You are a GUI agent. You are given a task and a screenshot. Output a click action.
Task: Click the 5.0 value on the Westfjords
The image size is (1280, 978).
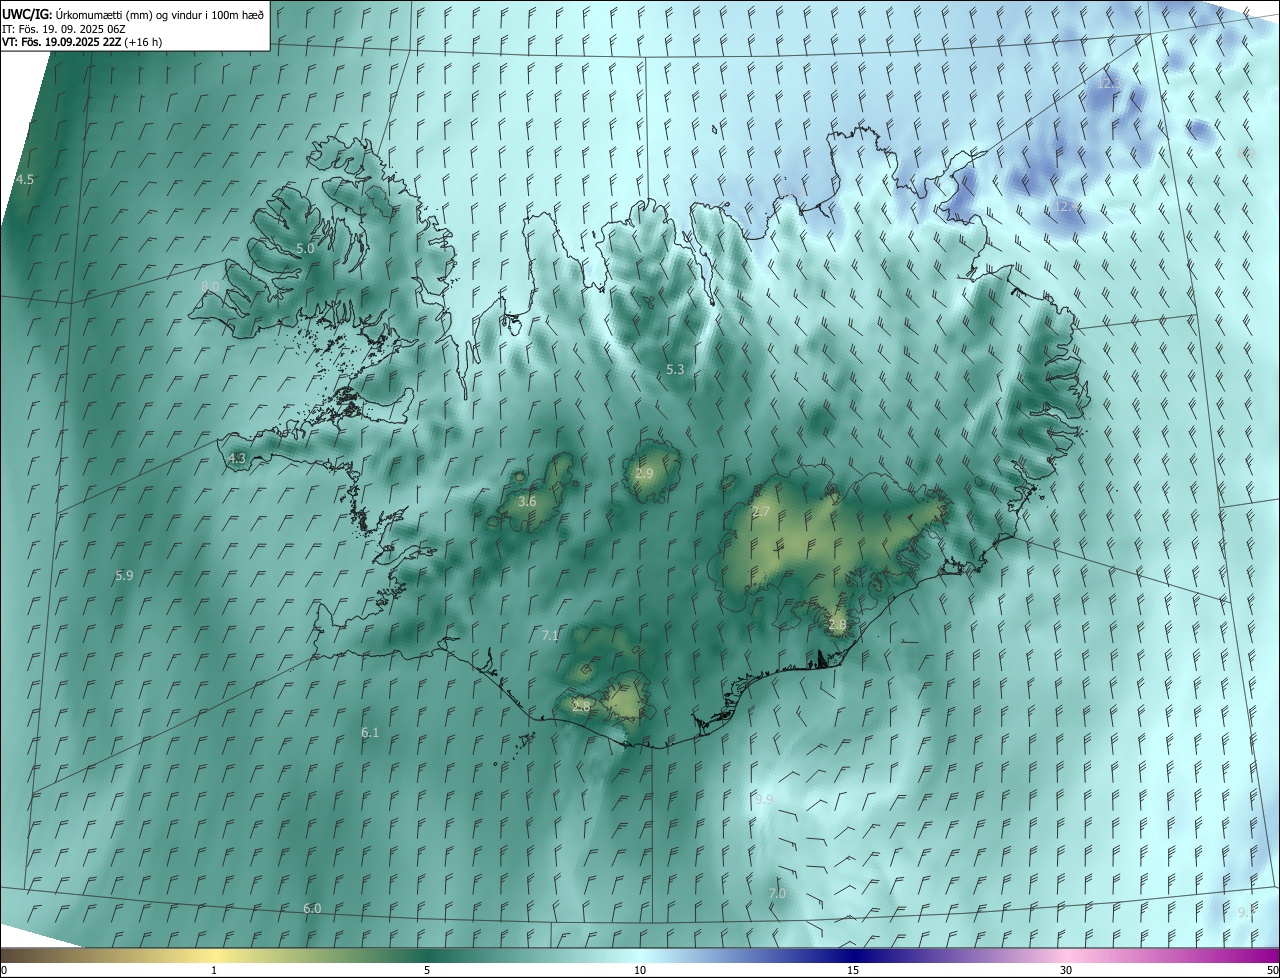(305, 248)
